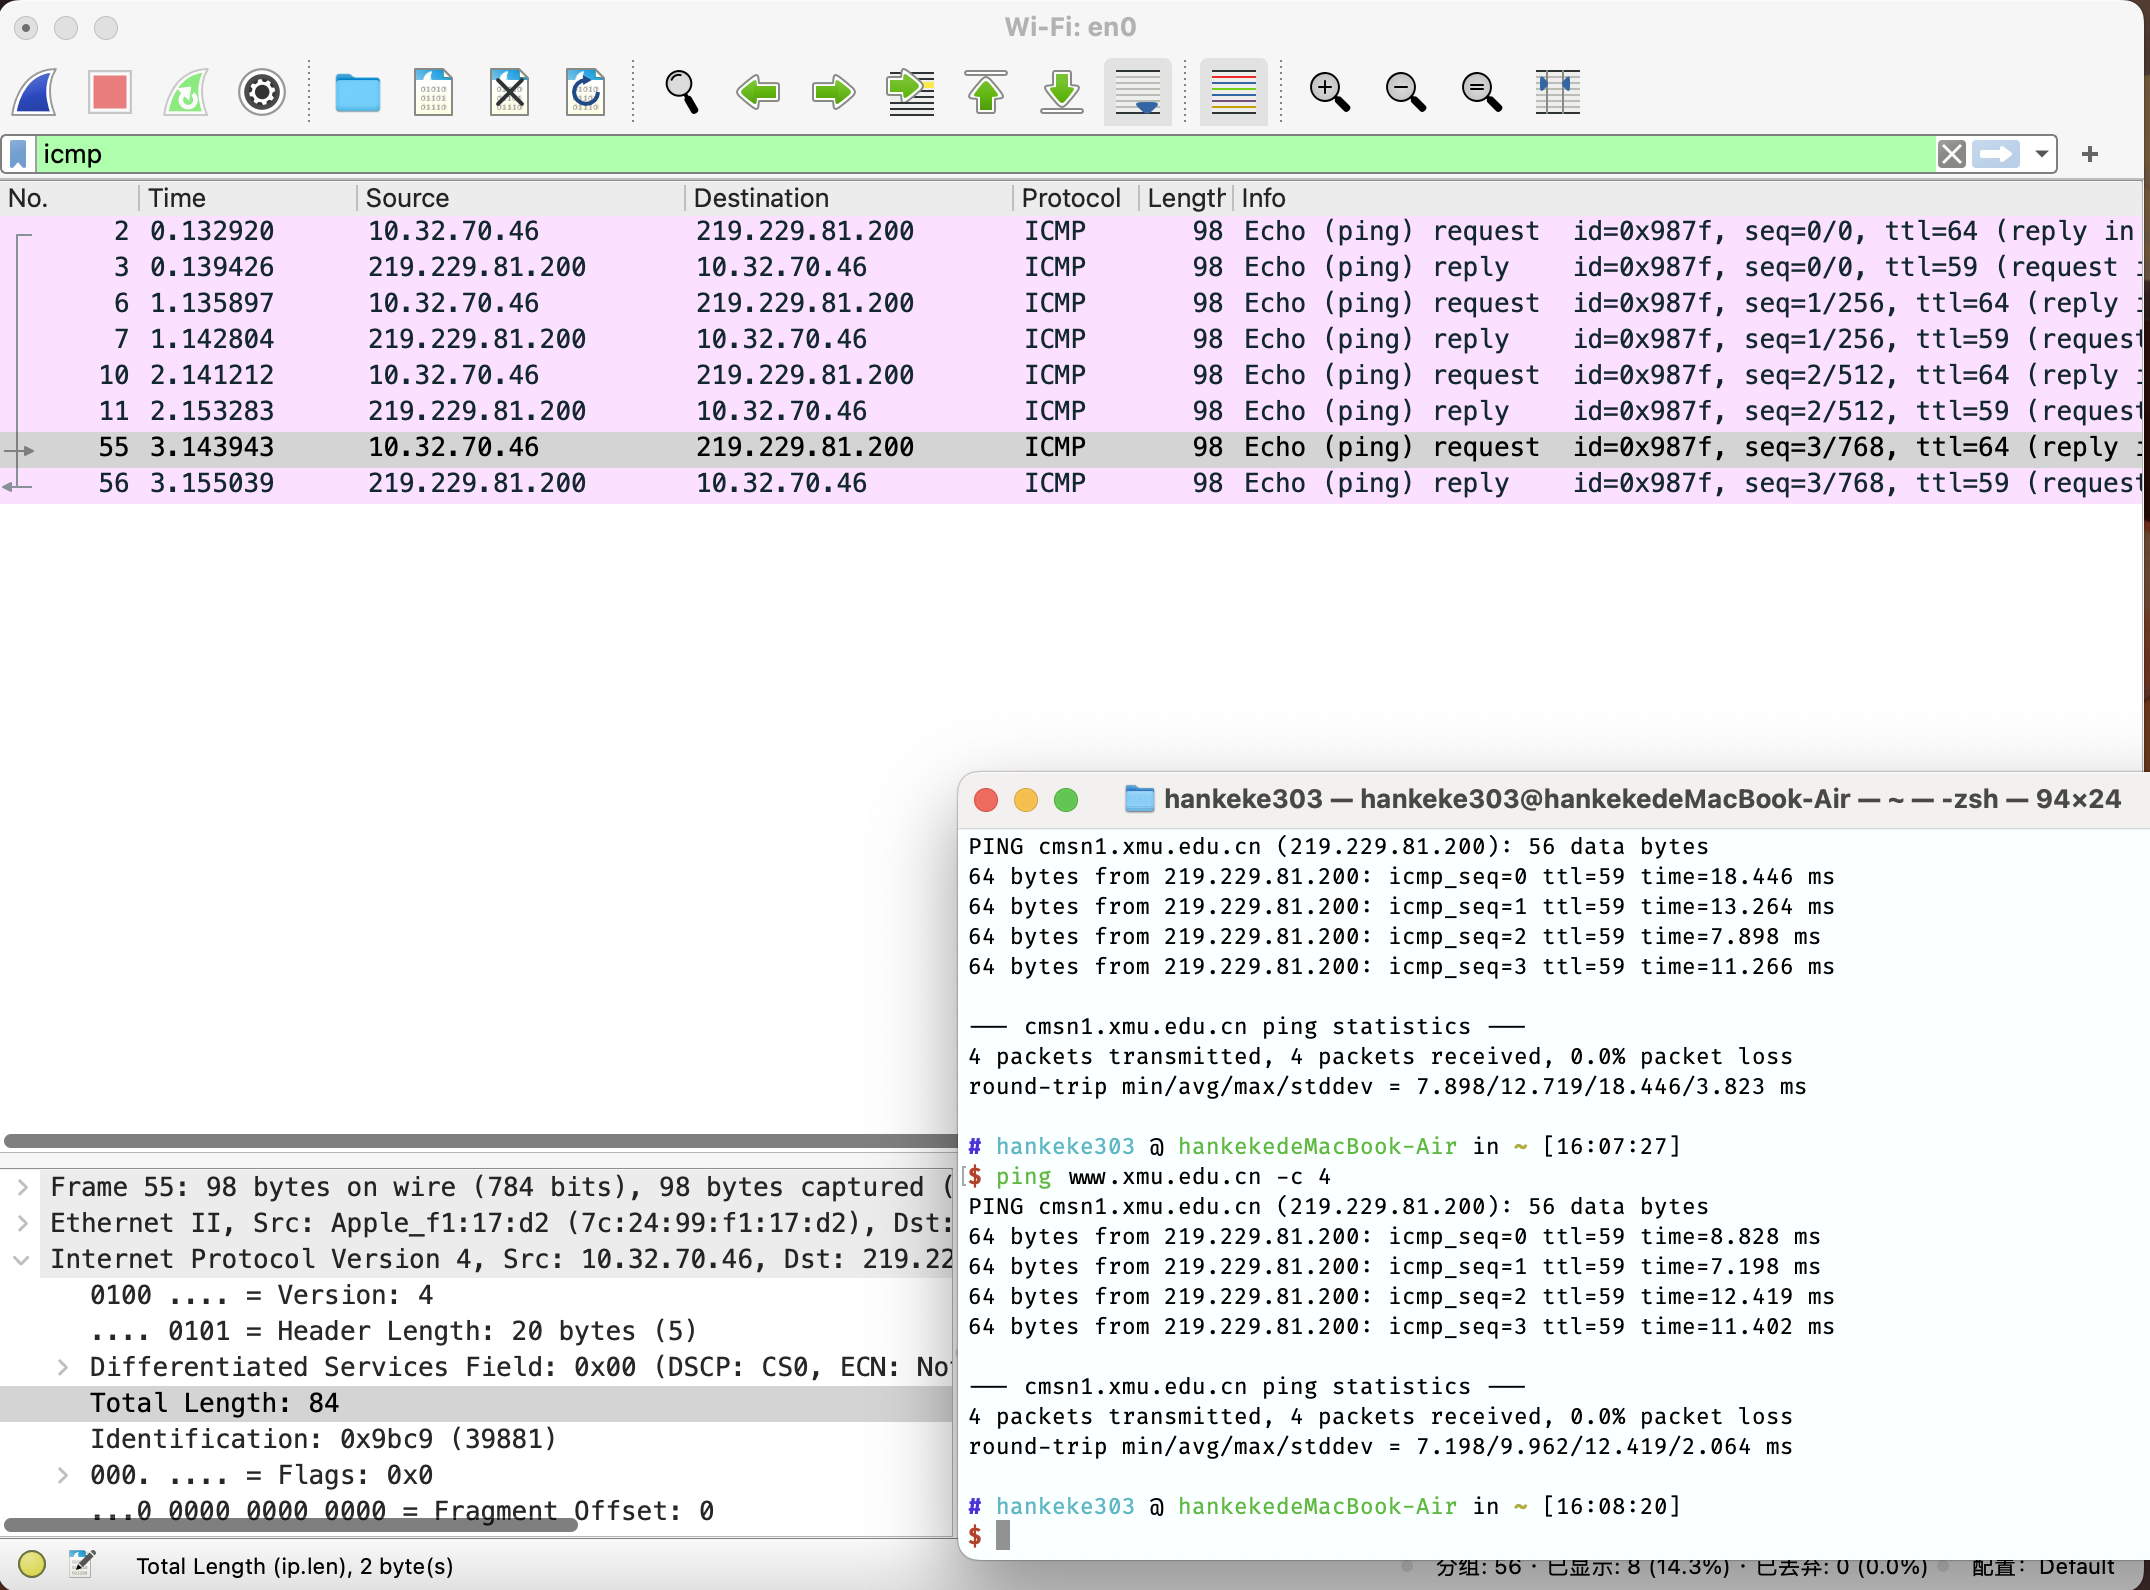The height and width of the screenshot is (1590, 2150).
Task: Stop the running capture with the red square
Action: 110,92
